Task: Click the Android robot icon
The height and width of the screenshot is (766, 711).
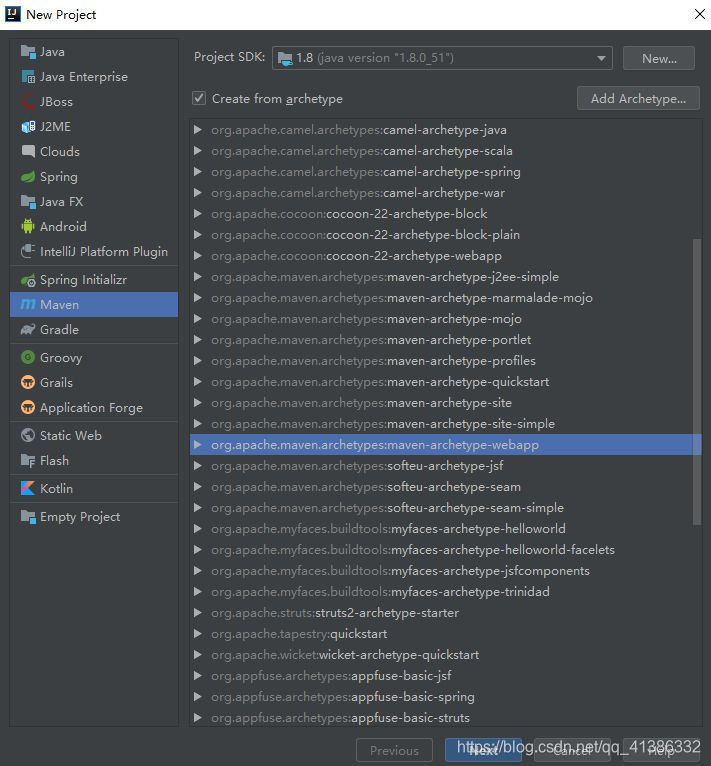Action: coord(28,226)
